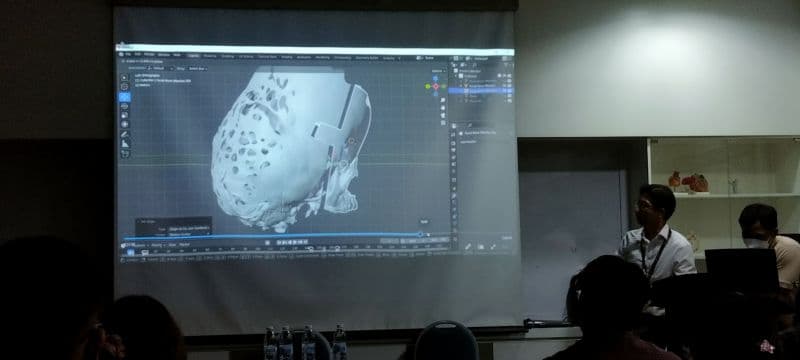Click jump to start playback button
Screen dimensions: 800x360
coord(279,242)
